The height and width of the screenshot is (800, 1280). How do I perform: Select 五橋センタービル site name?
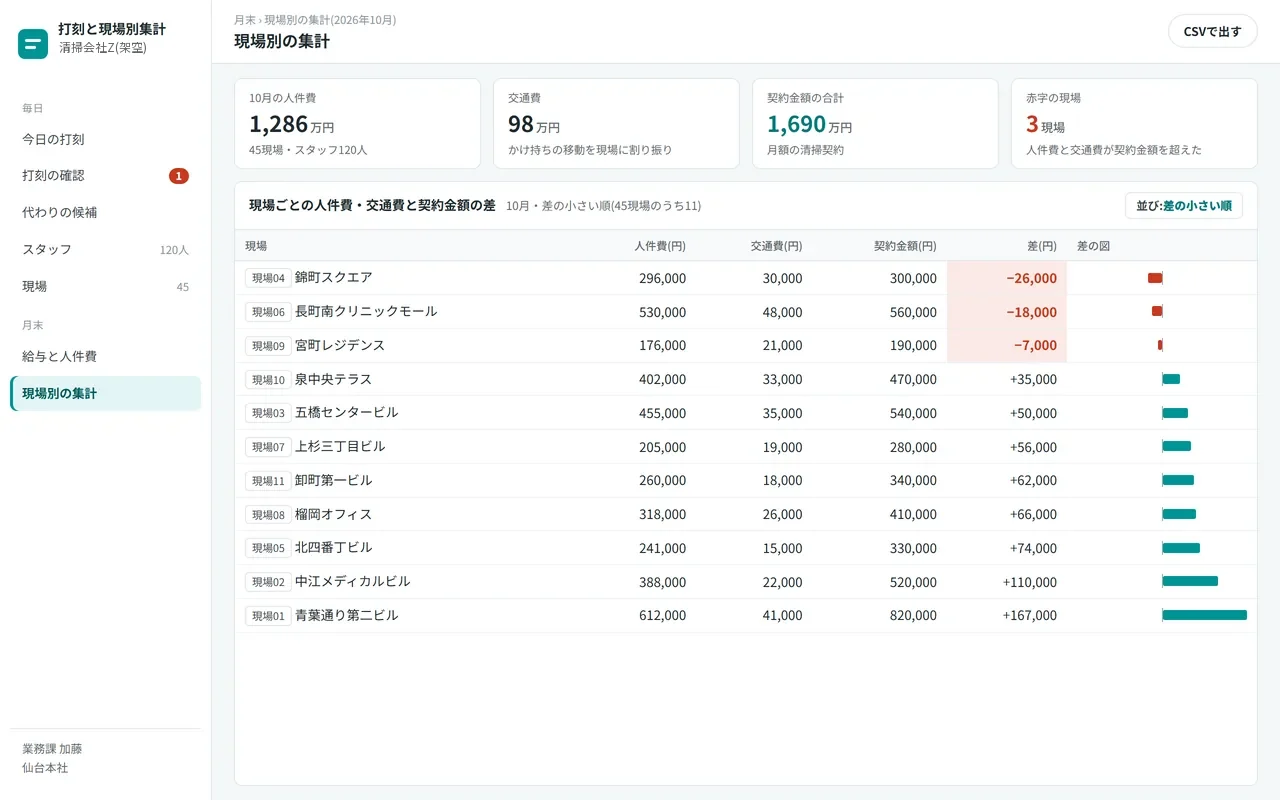tap(346, 413)
